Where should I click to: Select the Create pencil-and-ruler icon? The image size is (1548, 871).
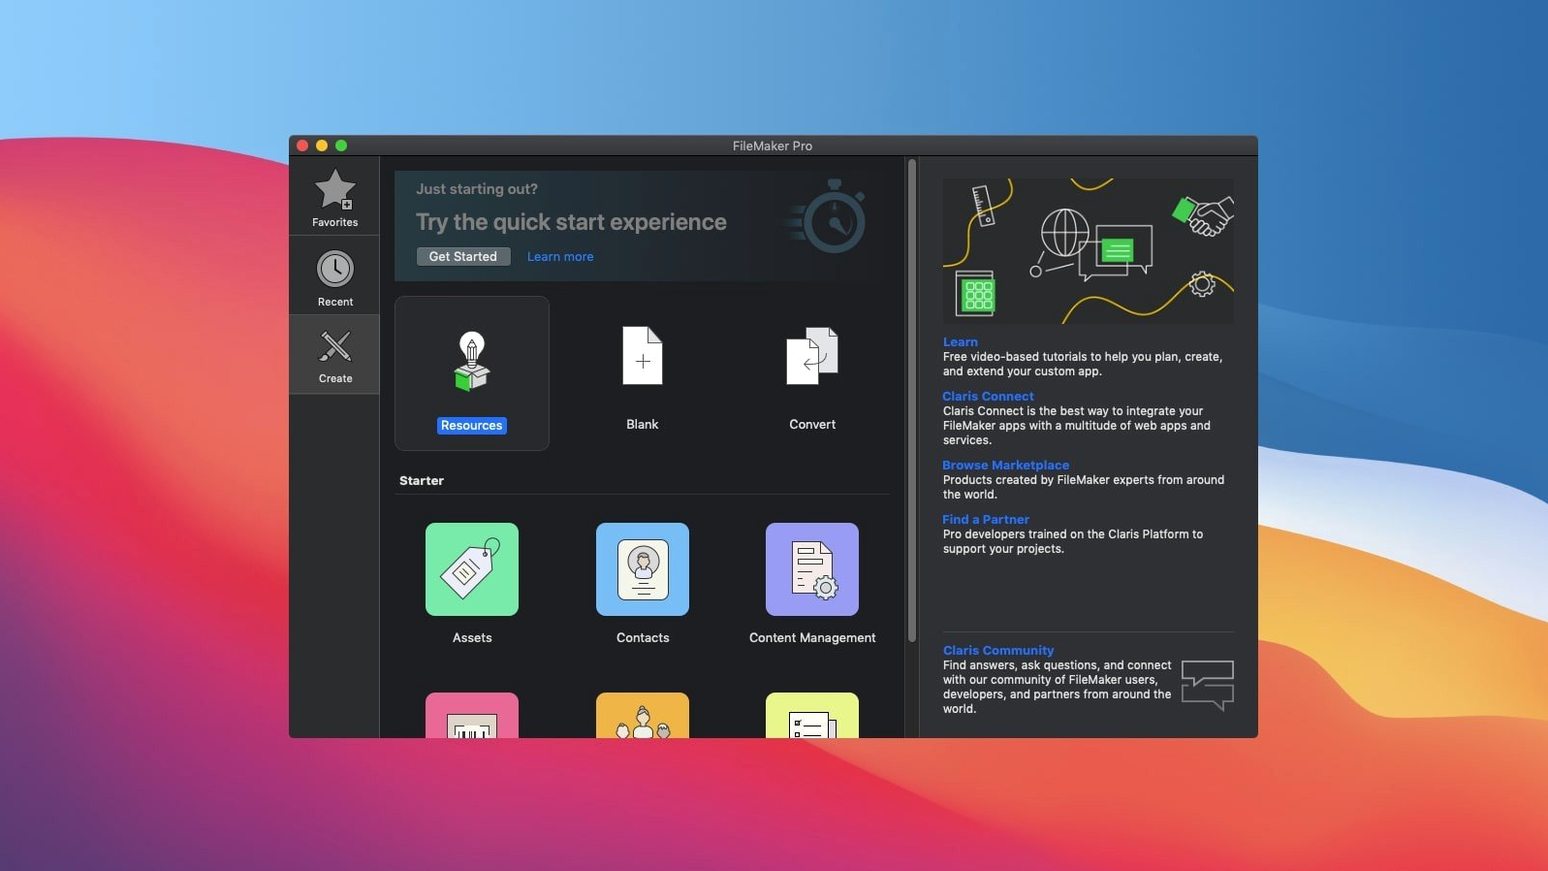[335, 347]
